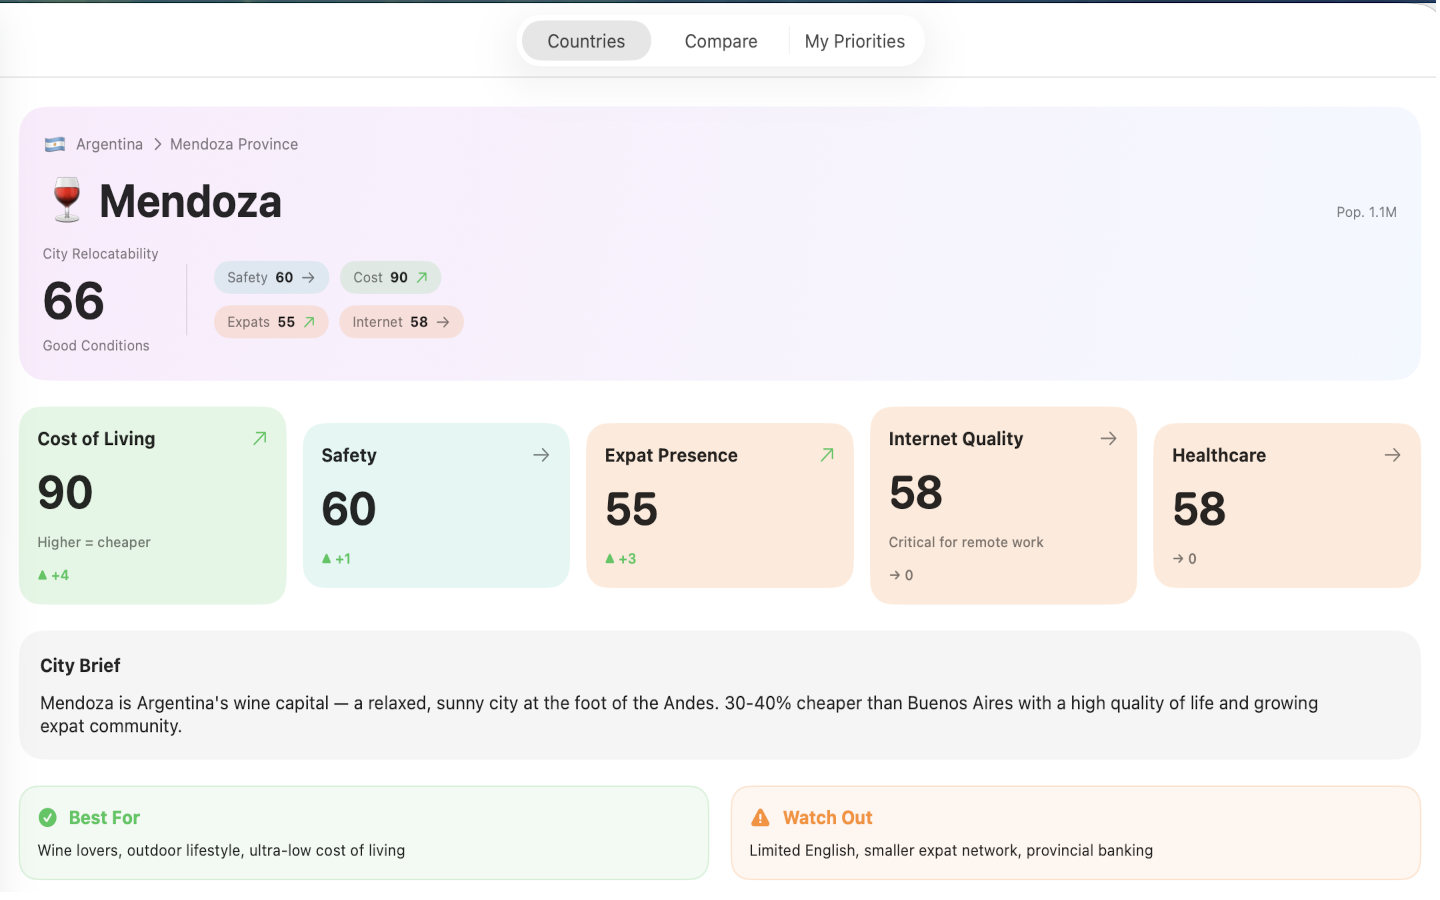This screenshot has height=900, width=1440.
Task: Click the +1 change on Safety card
Action: 336,559
